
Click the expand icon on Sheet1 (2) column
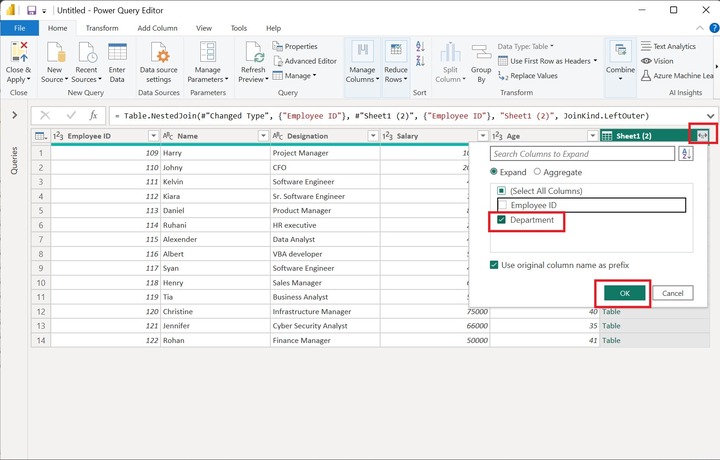(703, 135)
